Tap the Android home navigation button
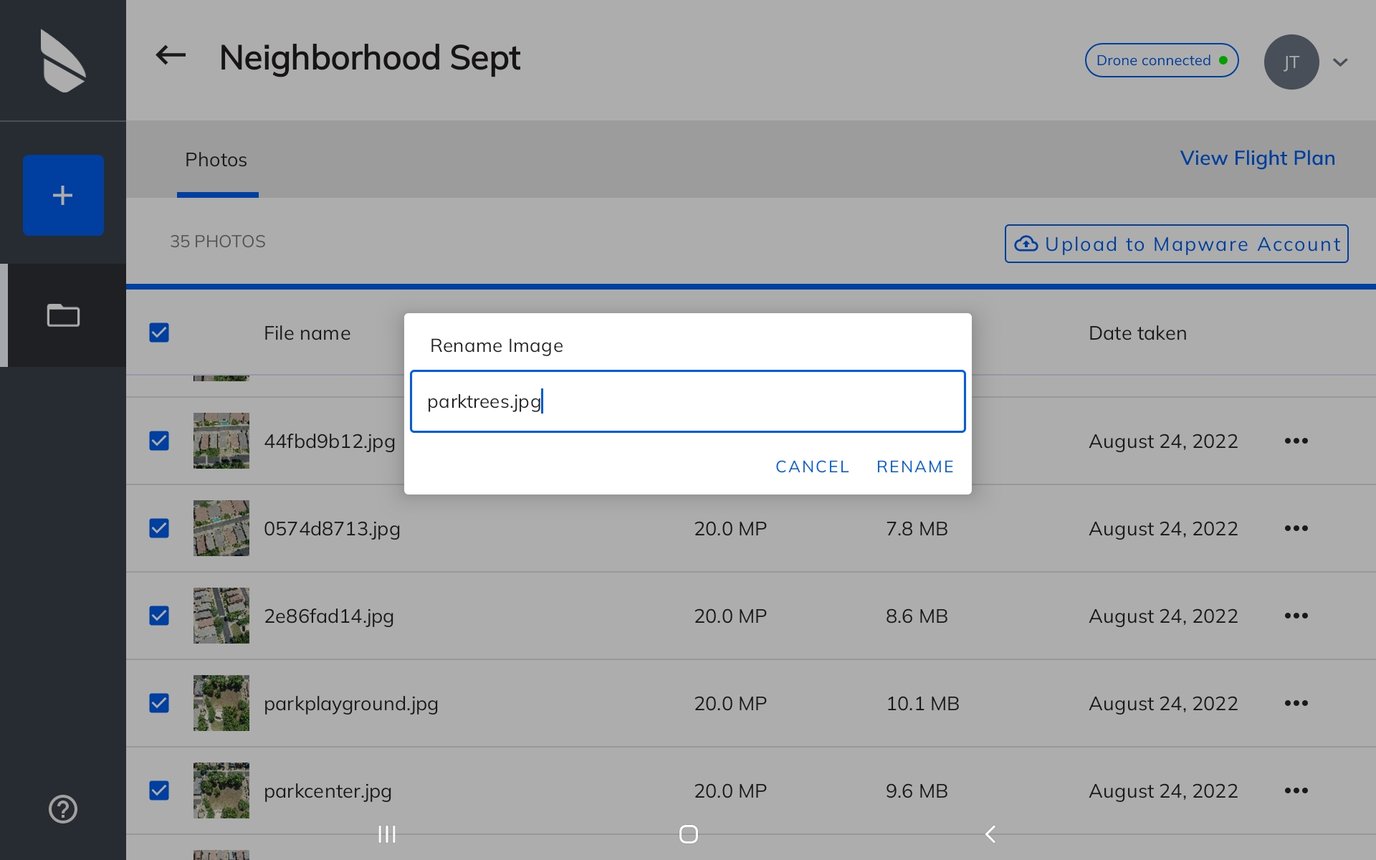 point(688,834)
